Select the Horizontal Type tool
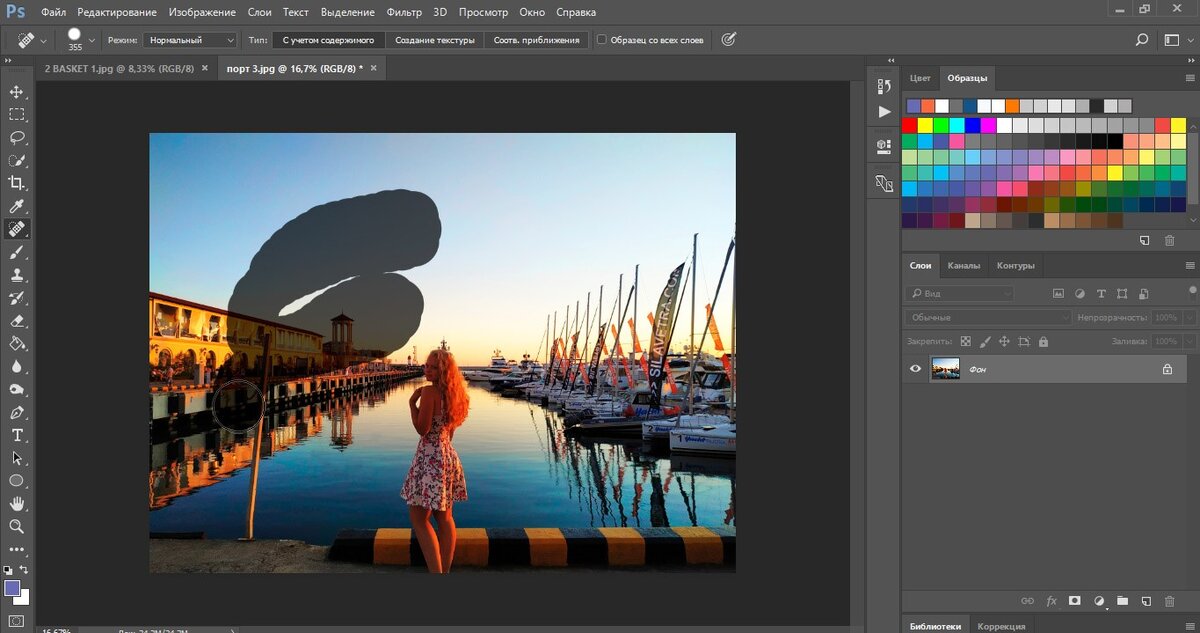Viewport: 1200px width, 633px height. [x=17, y=435]
